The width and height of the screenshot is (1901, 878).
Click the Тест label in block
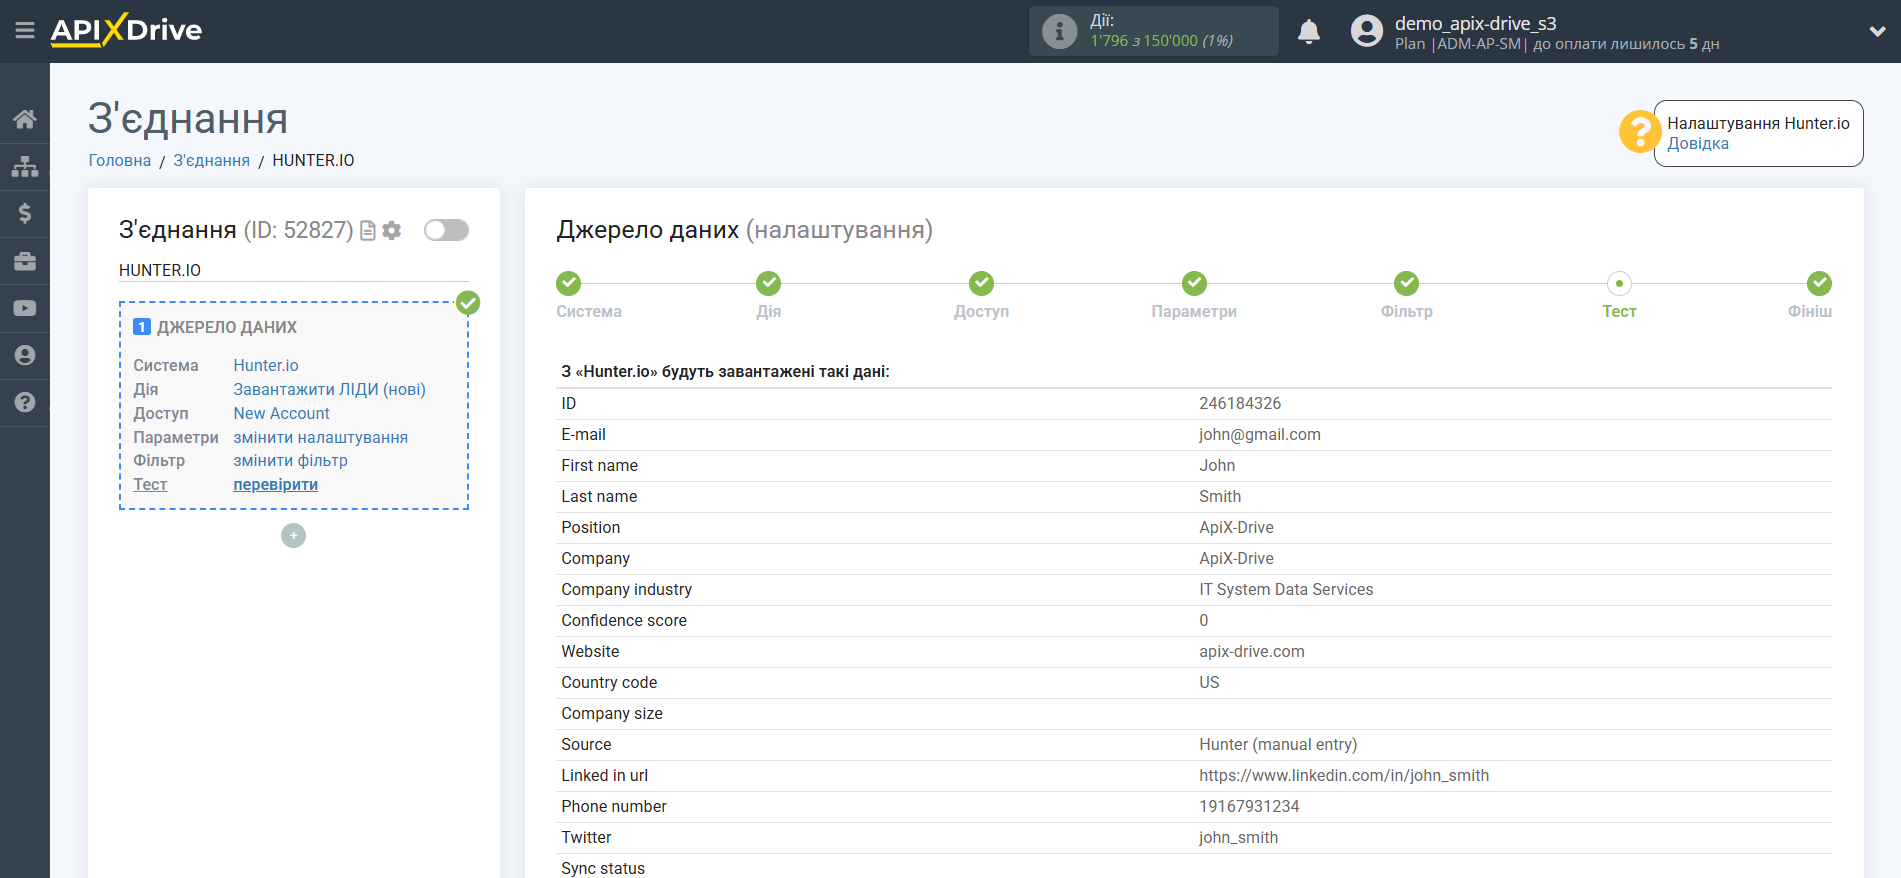(150, 484)
